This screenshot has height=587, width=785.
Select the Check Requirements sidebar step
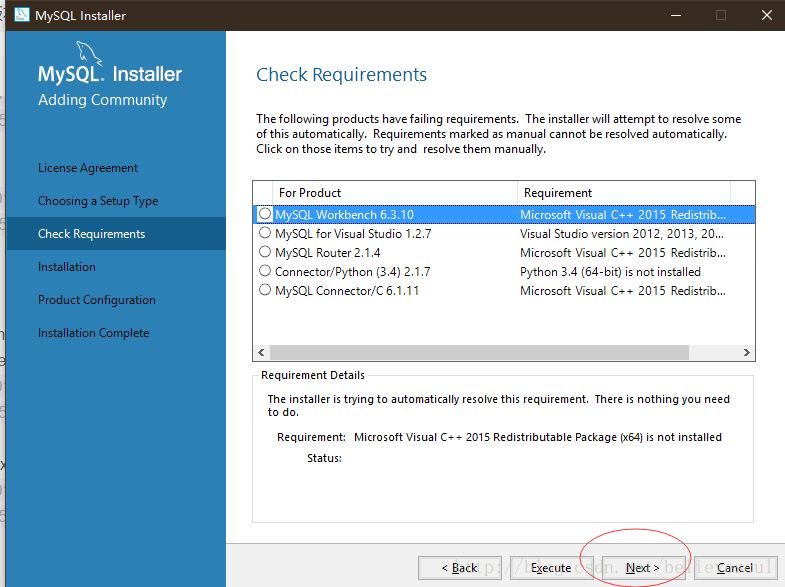pyautogui.click(x=116, y=234)
